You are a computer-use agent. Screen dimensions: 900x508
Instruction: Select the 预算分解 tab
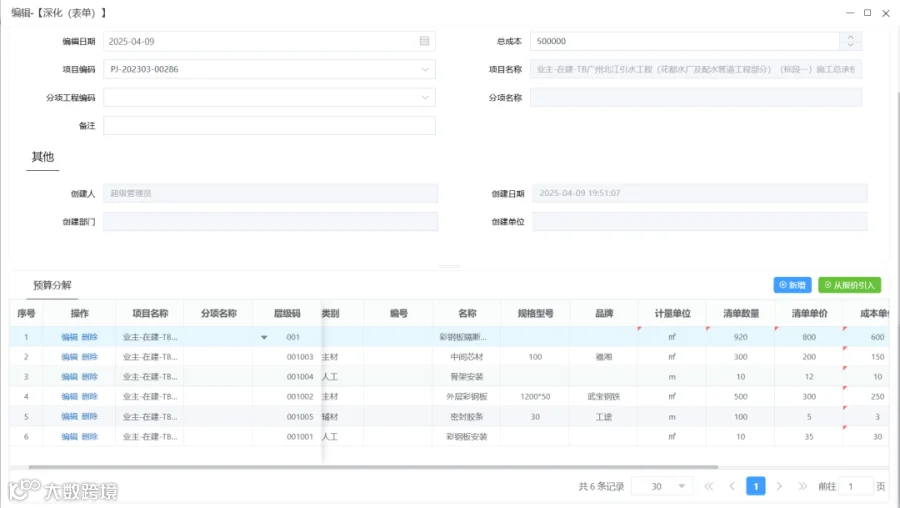tap(52, 285)
